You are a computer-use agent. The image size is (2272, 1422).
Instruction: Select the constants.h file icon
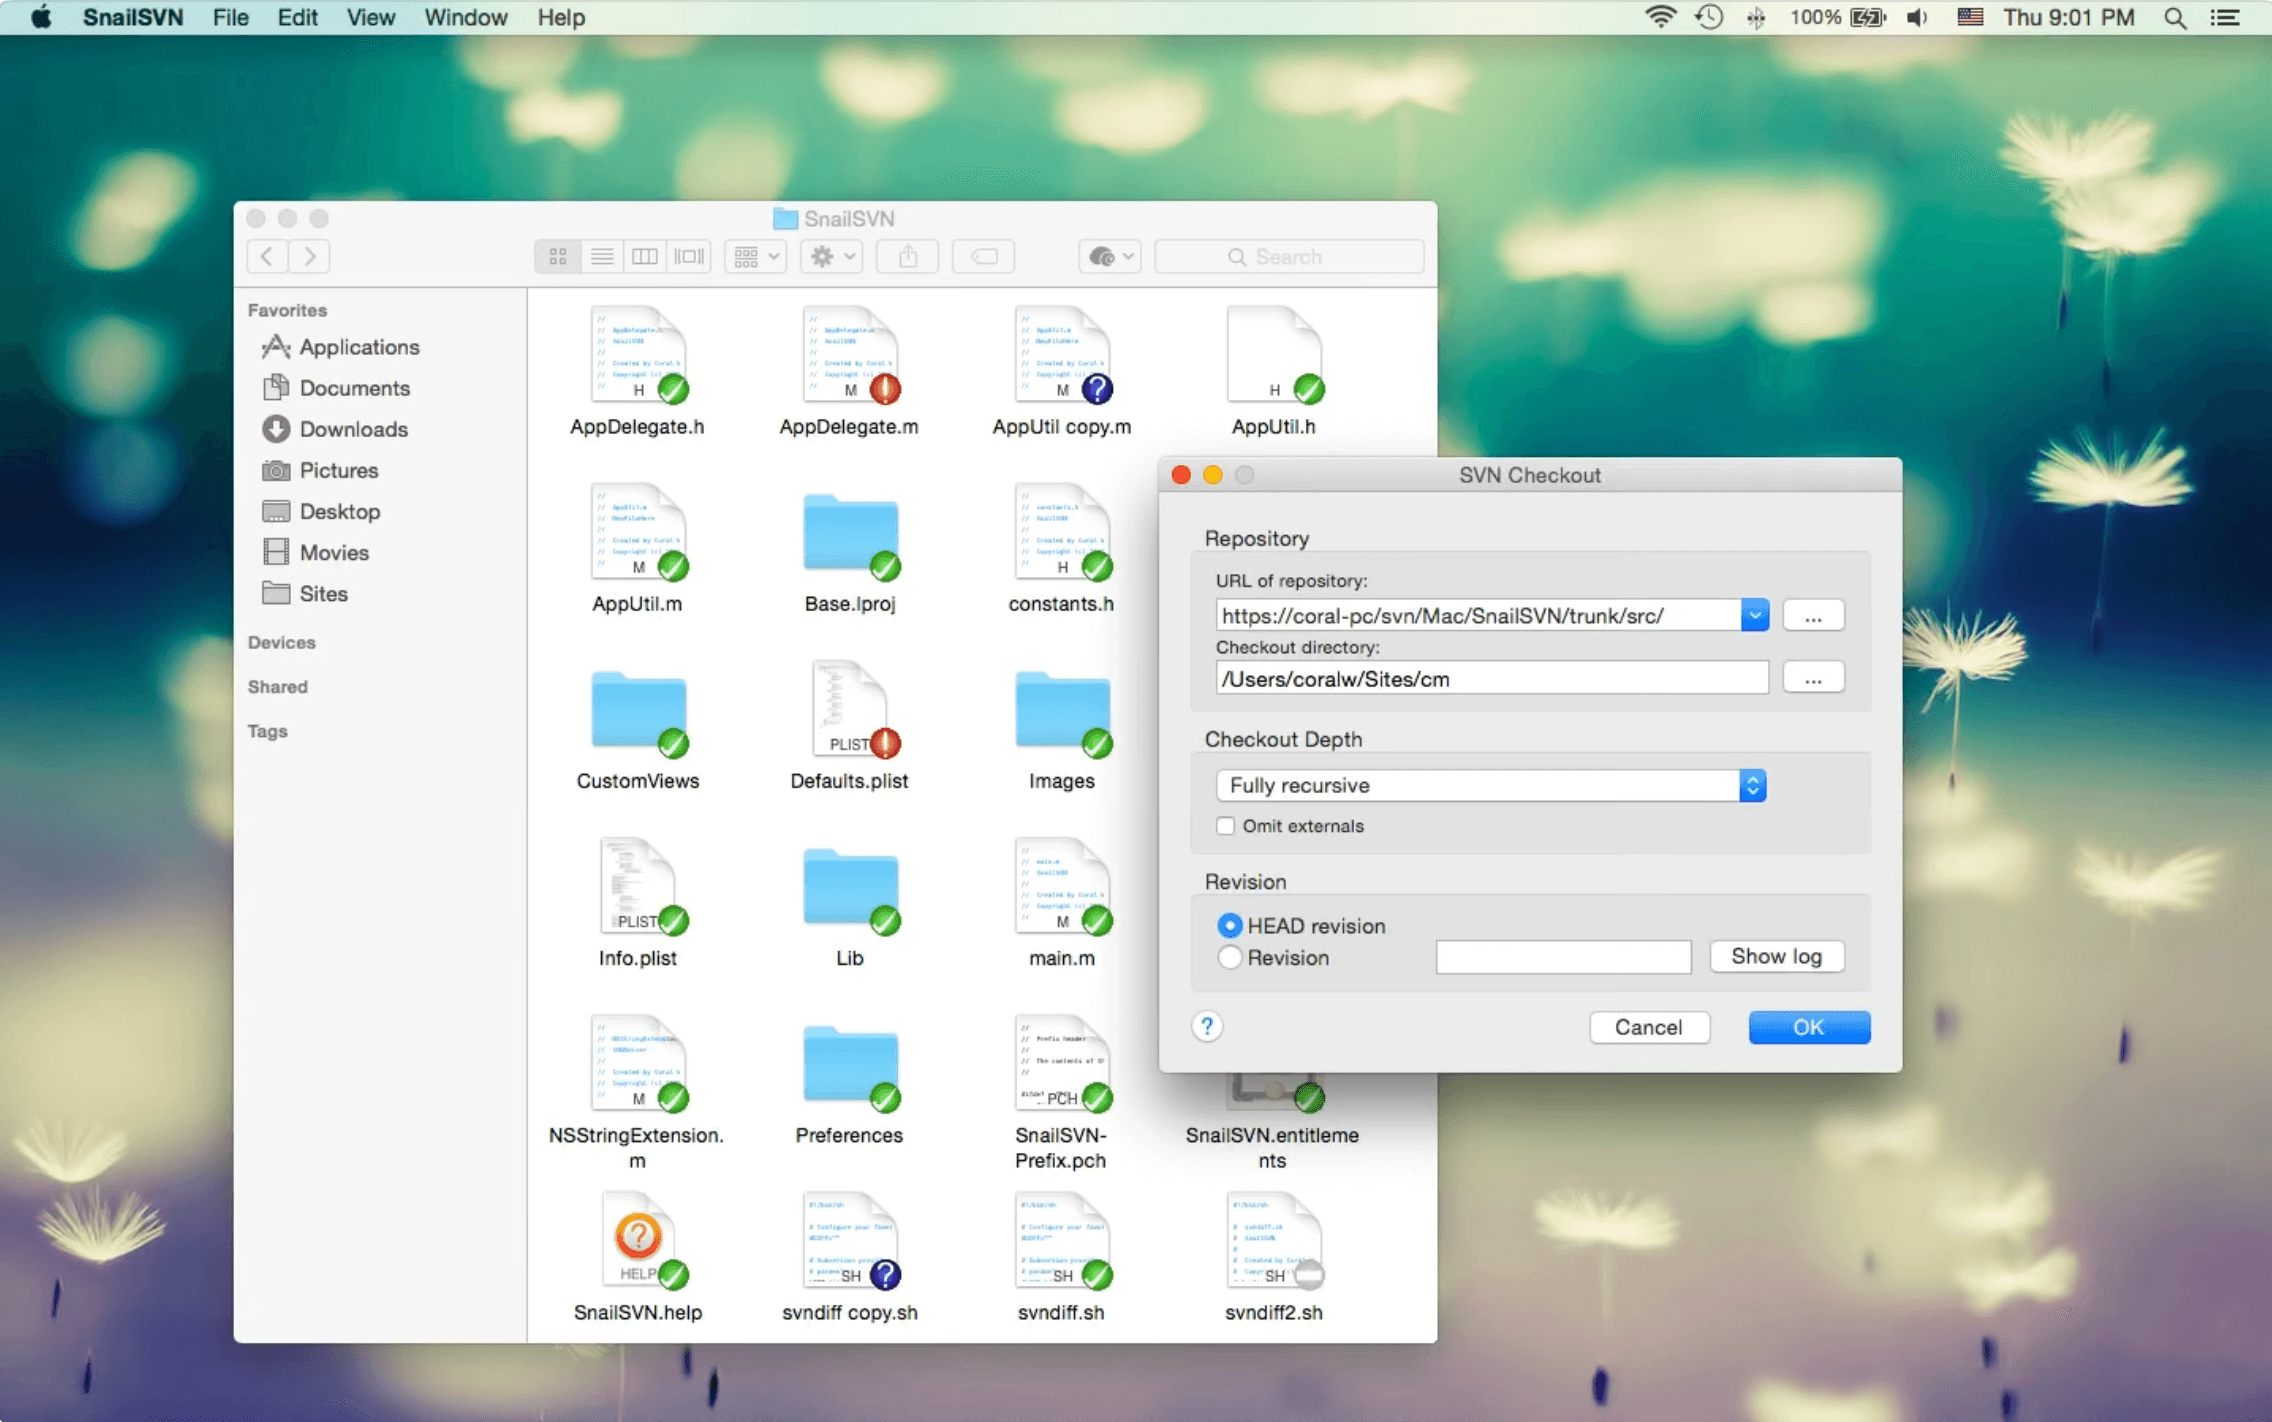[1062, 533]
